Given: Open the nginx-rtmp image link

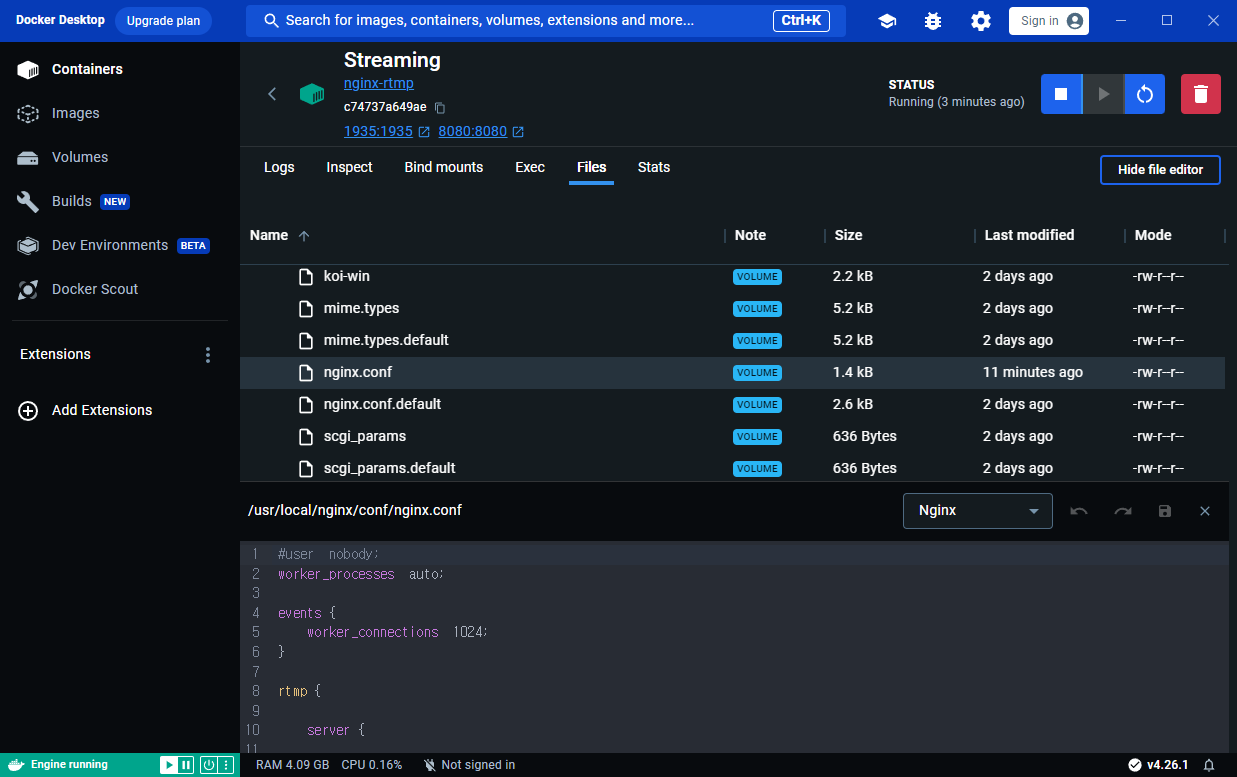Looking at the screenshot, I should tap(378, 84).
